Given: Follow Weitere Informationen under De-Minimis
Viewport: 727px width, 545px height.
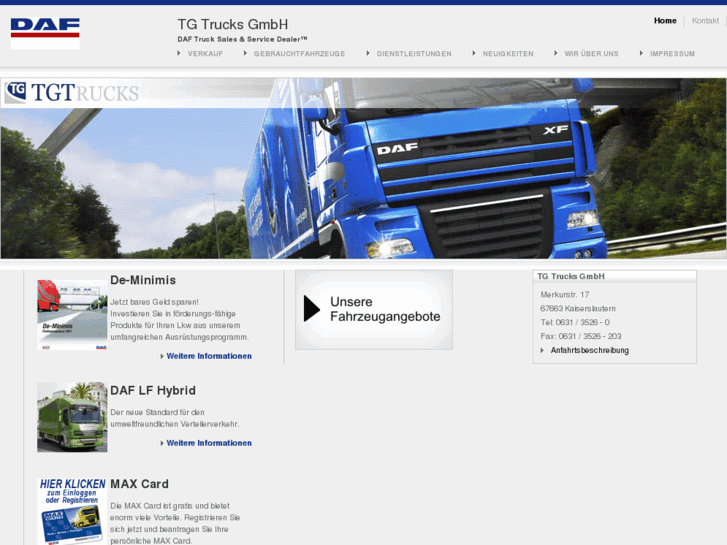Looking at the screenshot, I should 209,356.
